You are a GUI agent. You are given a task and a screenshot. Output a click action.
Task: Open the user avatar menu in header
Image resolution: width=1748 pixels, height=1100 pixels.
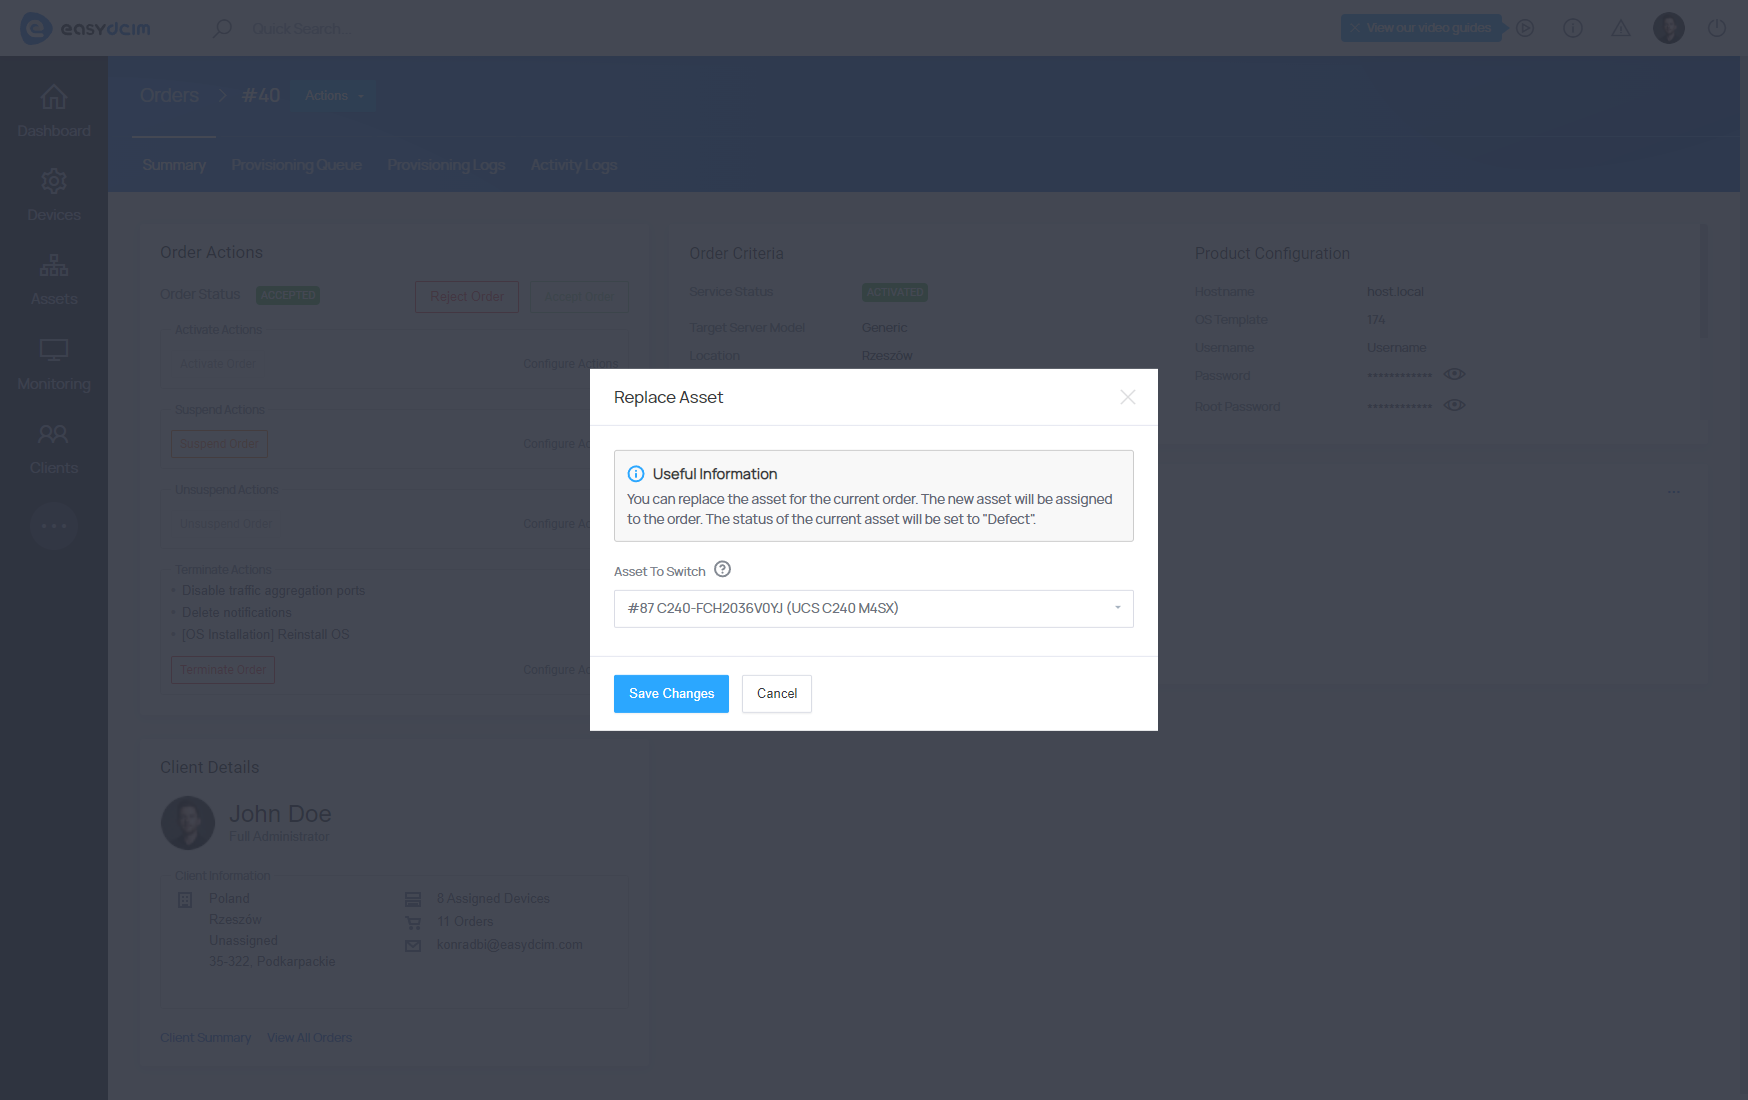[x=1669, y=28]
